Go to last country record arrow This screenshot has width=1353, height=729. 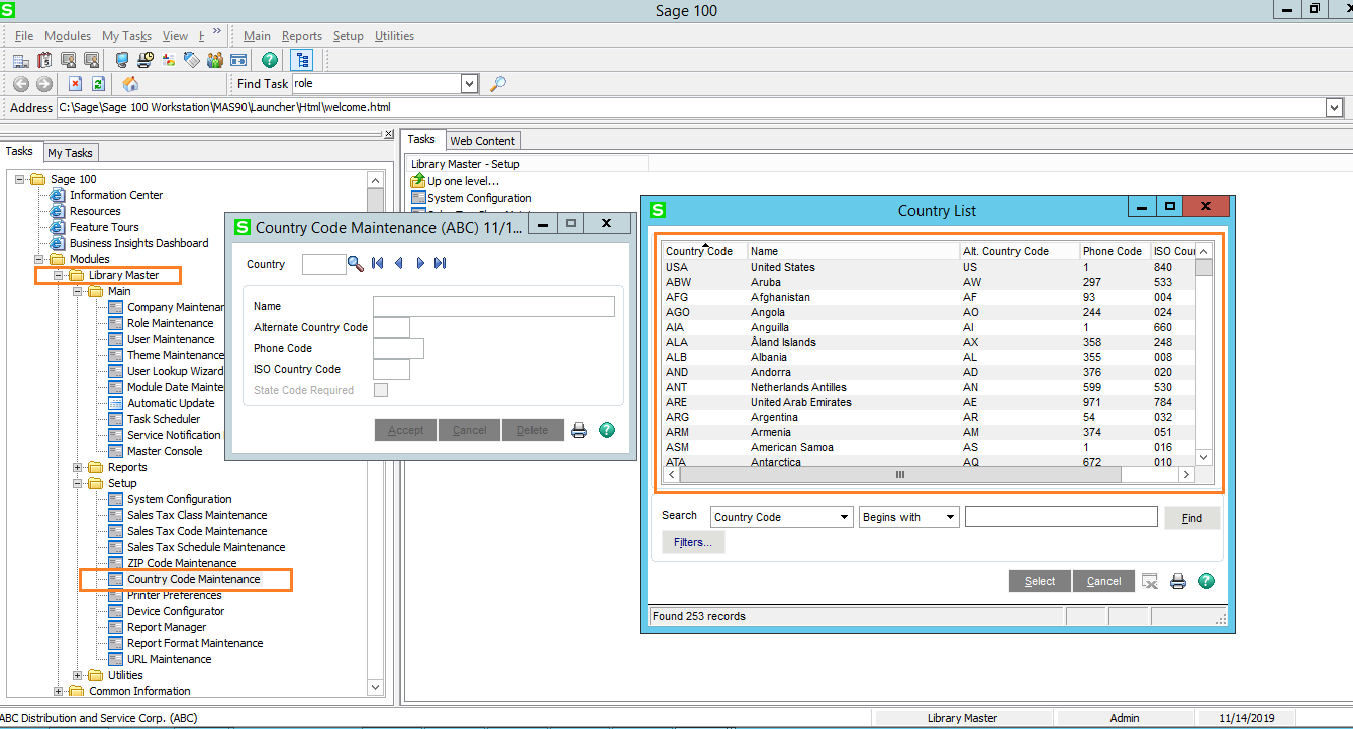point(440,263)
